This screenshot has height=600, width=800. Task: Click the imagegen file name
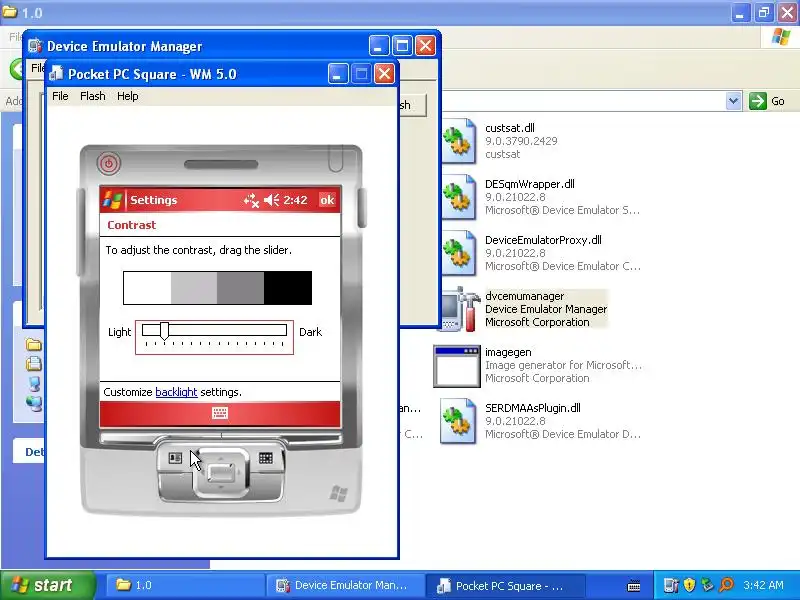pos(508,352)
